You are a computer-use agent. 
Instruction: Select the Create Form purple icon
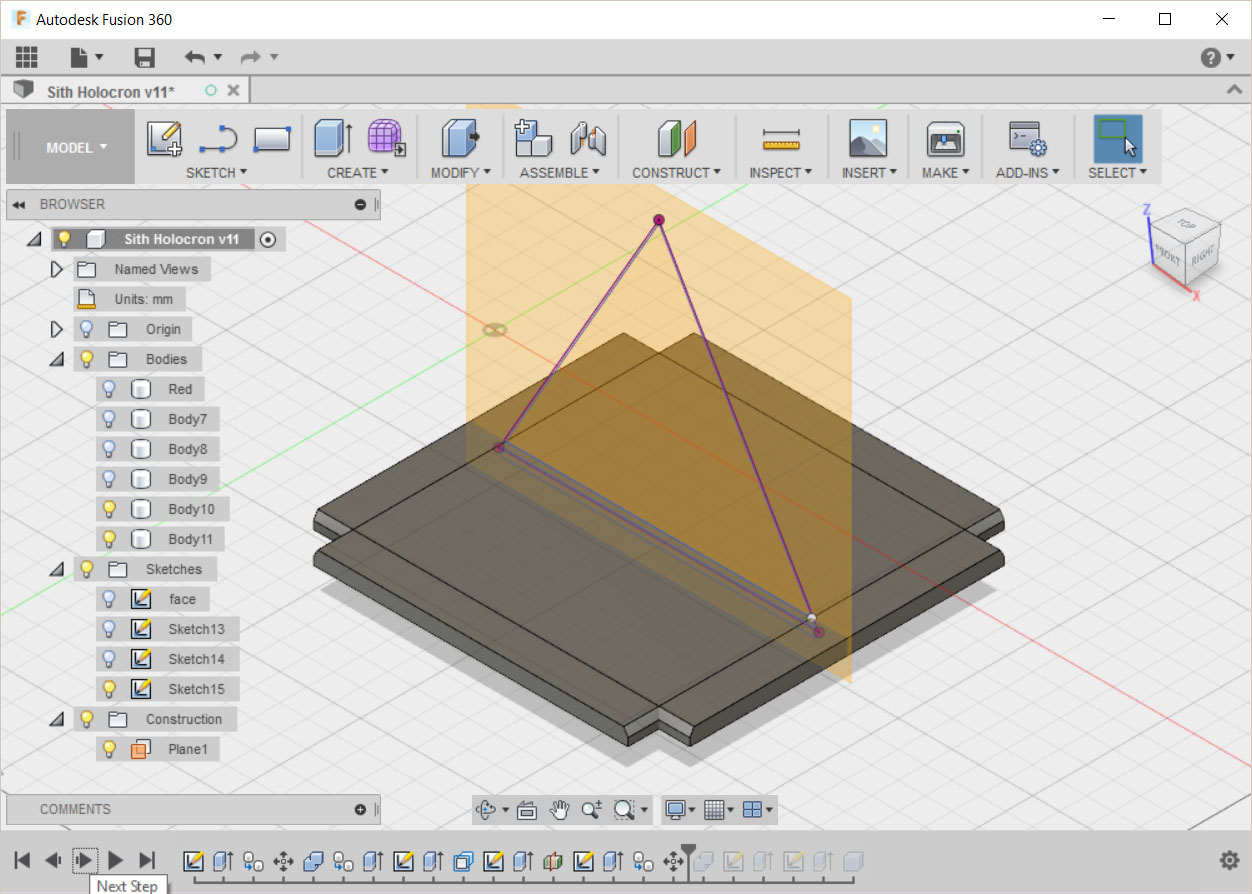click(x=386, y=138)
